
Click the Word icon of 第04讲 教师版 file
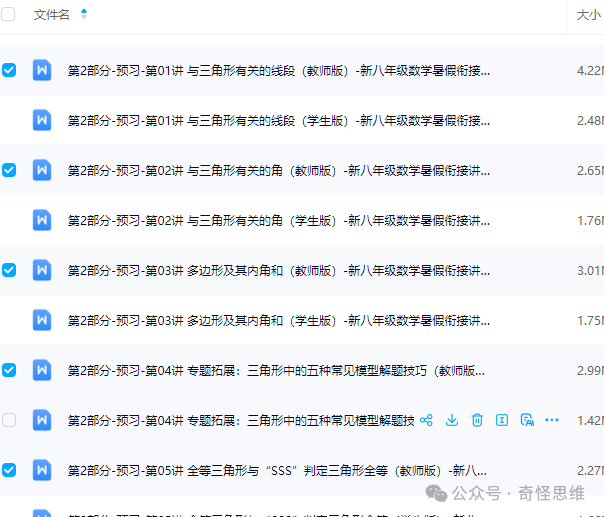click(x=42, y=370)
